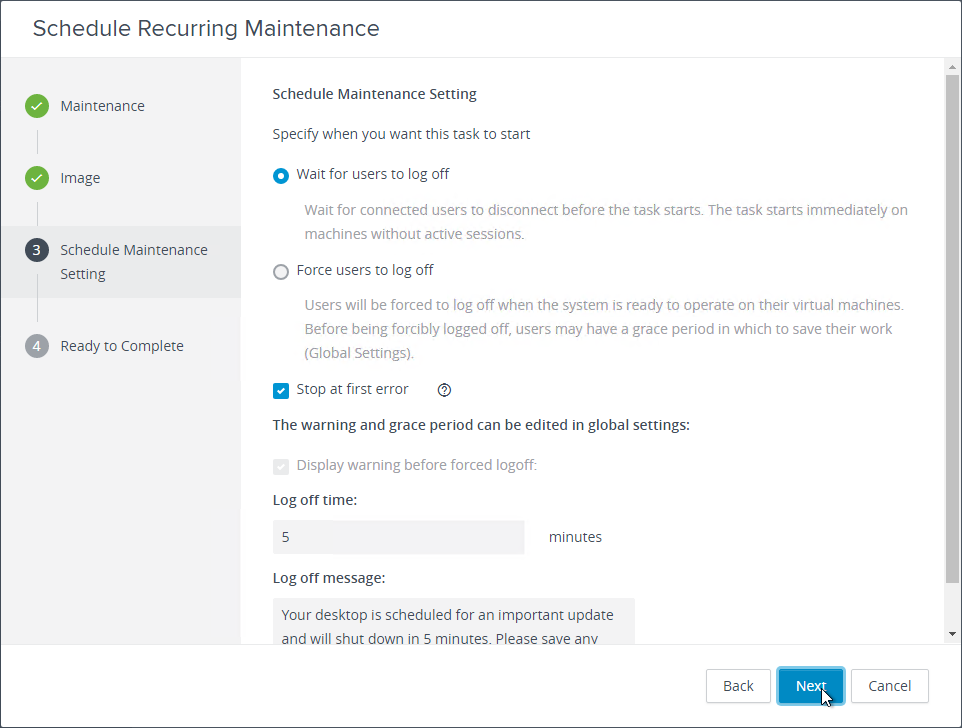Click the Next button
Viewport: 962px width, 728px height.
[810, 686]
